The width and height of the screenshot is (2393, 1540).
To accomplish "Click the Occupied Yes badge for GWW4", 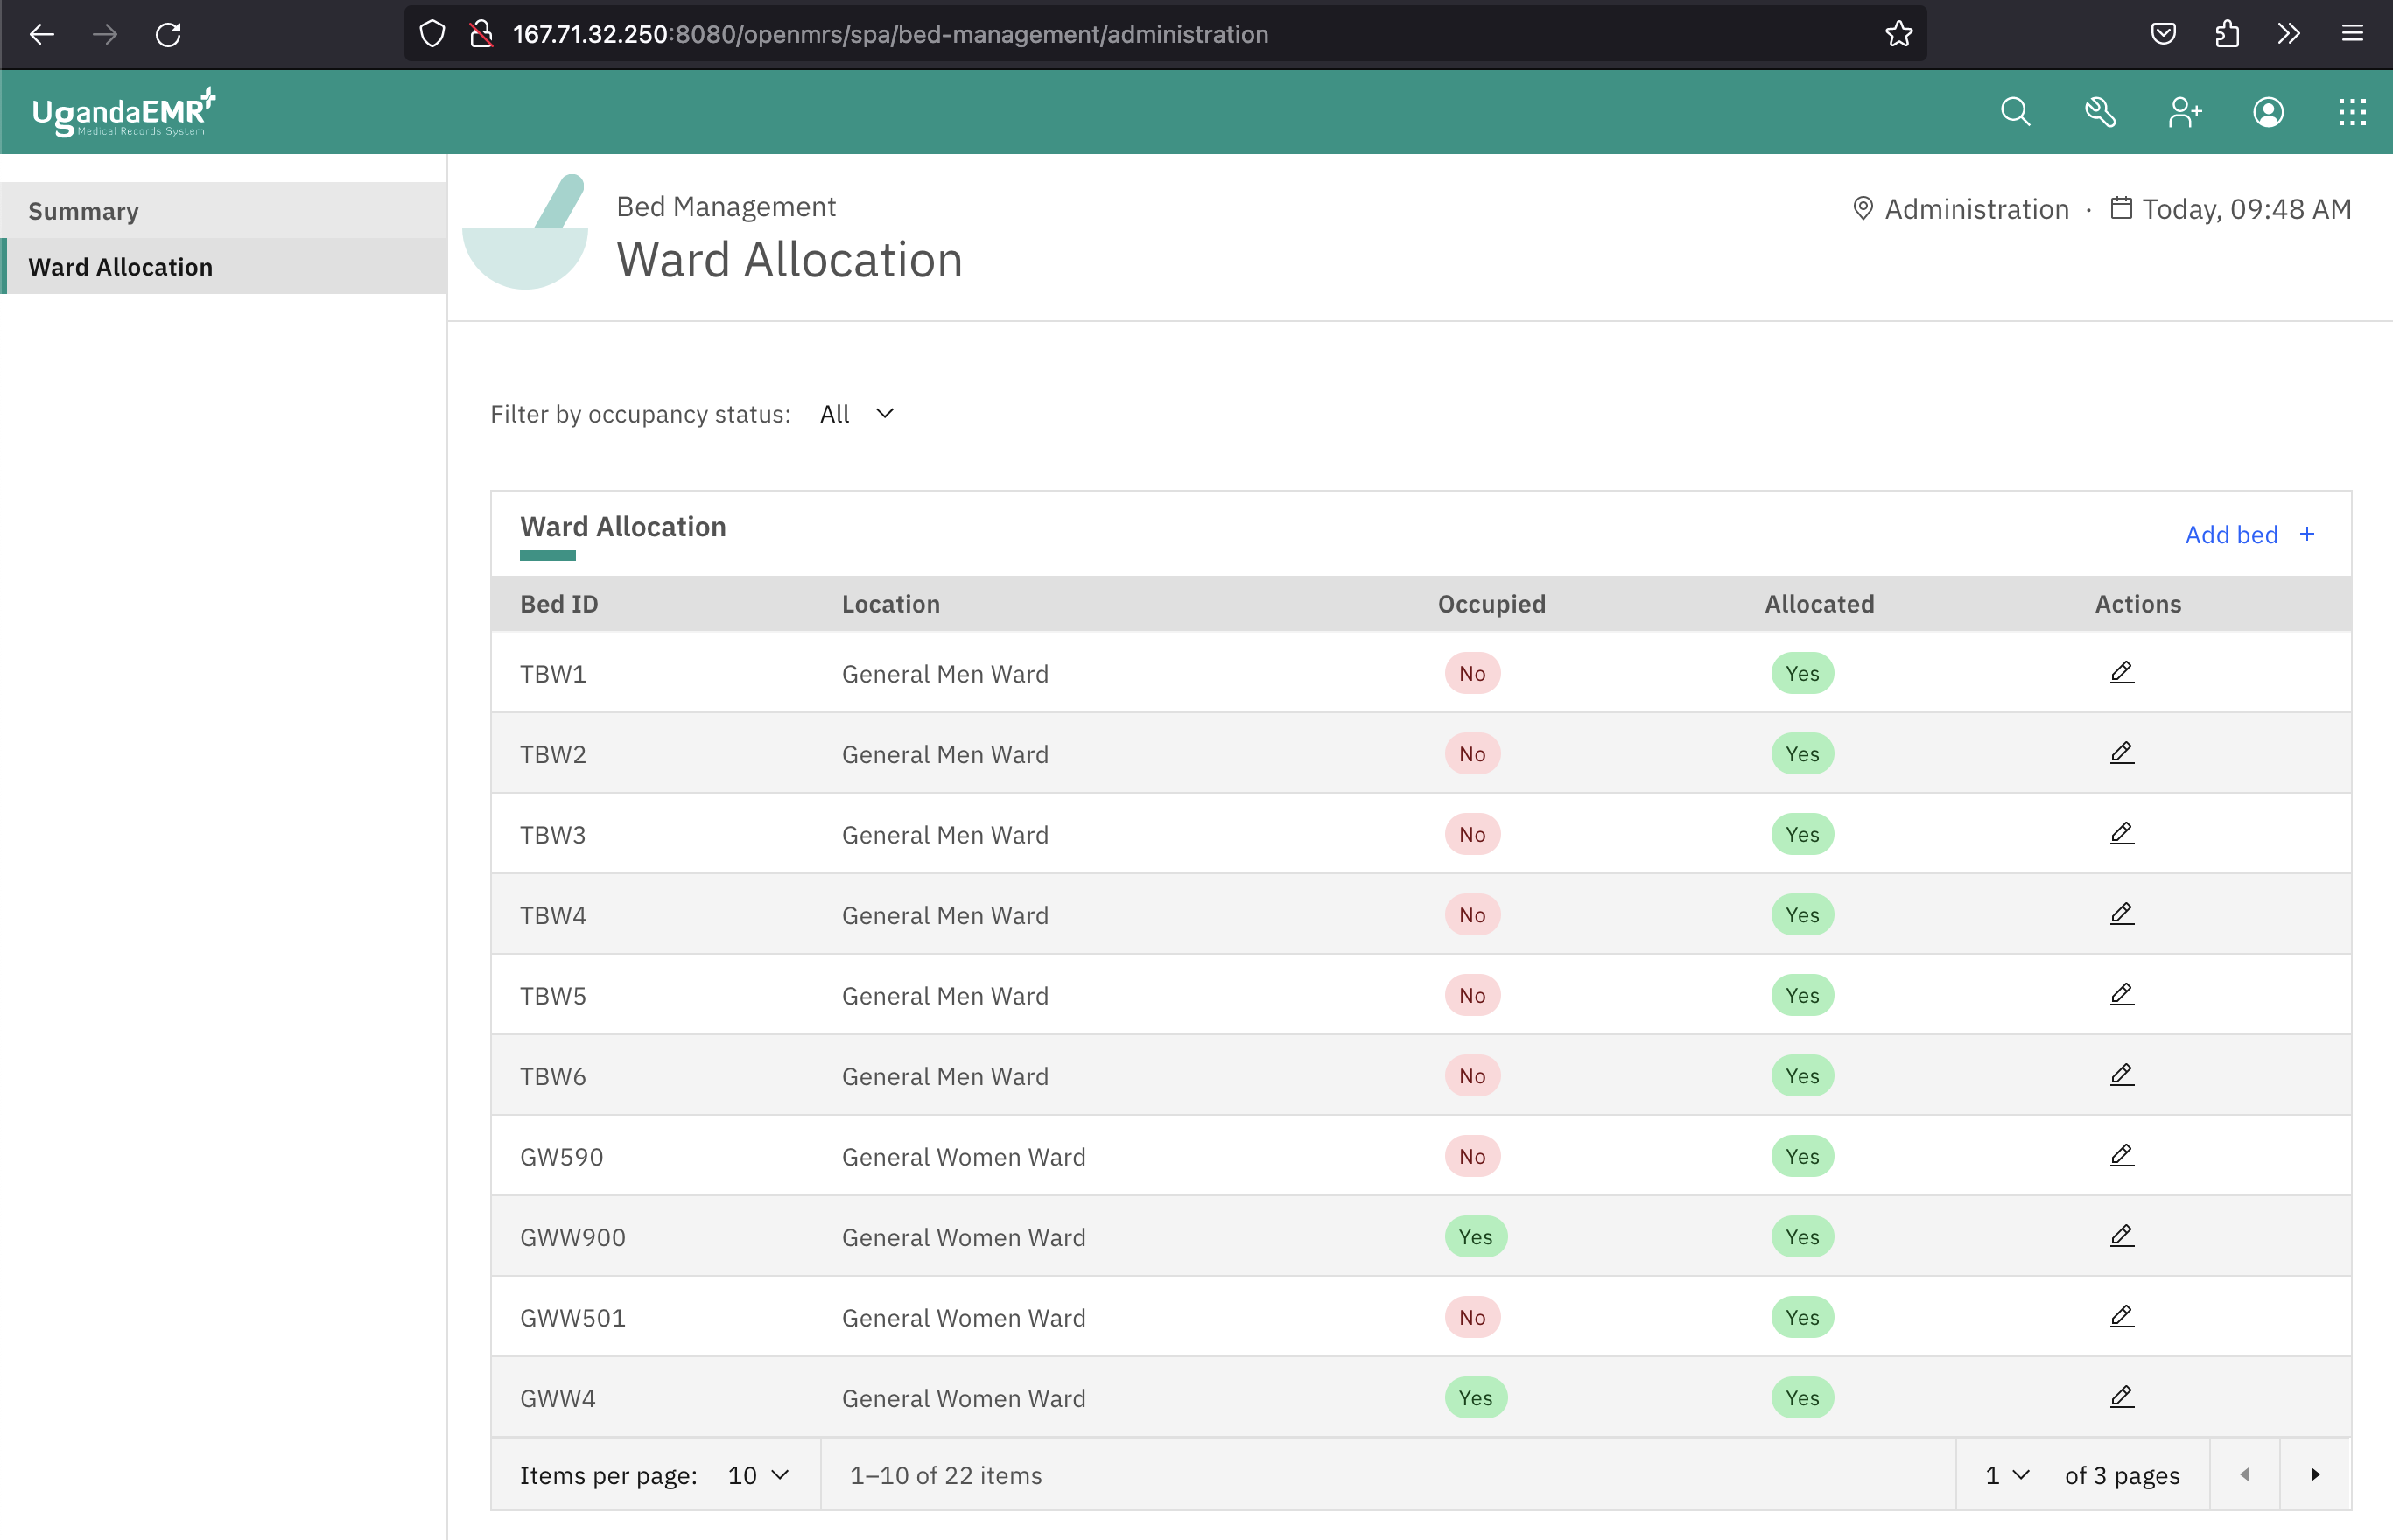I will pyautogui.click(x=1475, y=1398).
